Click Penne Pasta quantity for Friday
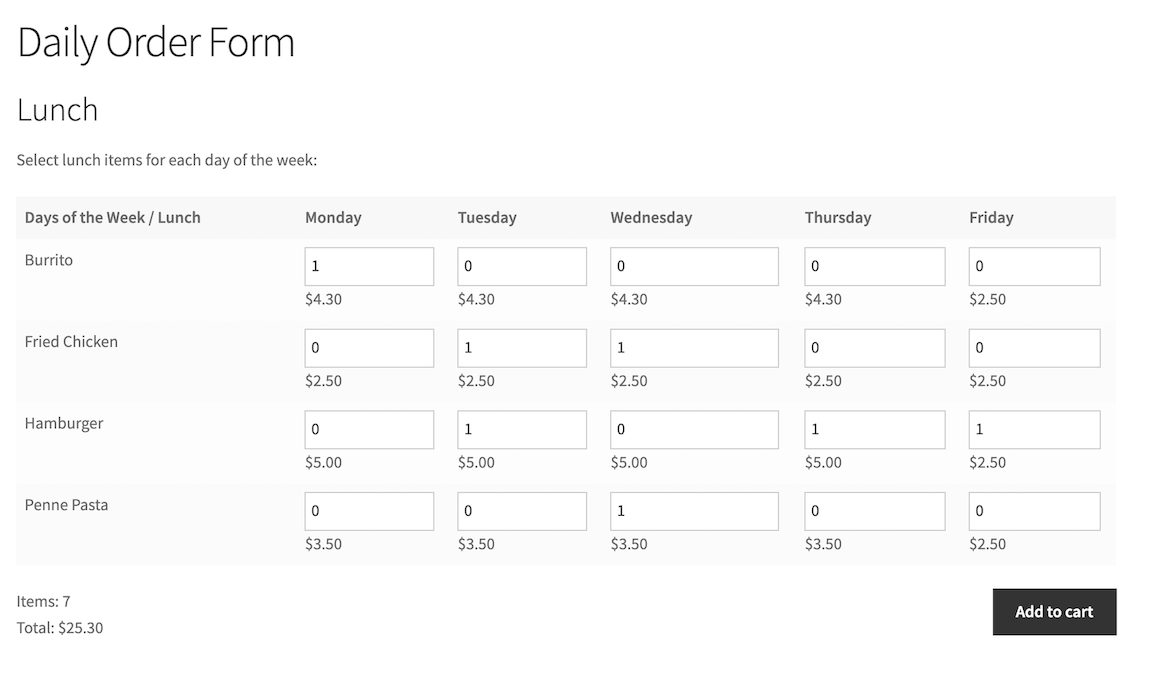 [1034, 511]
